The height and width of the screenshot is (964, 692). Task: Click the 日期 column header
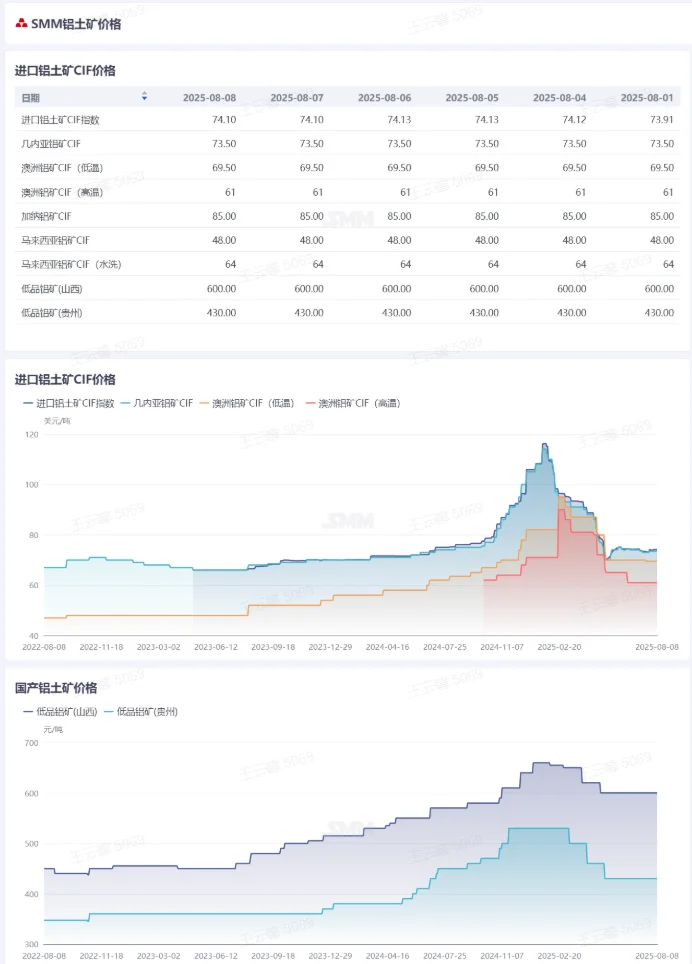(x=31, y=98)
